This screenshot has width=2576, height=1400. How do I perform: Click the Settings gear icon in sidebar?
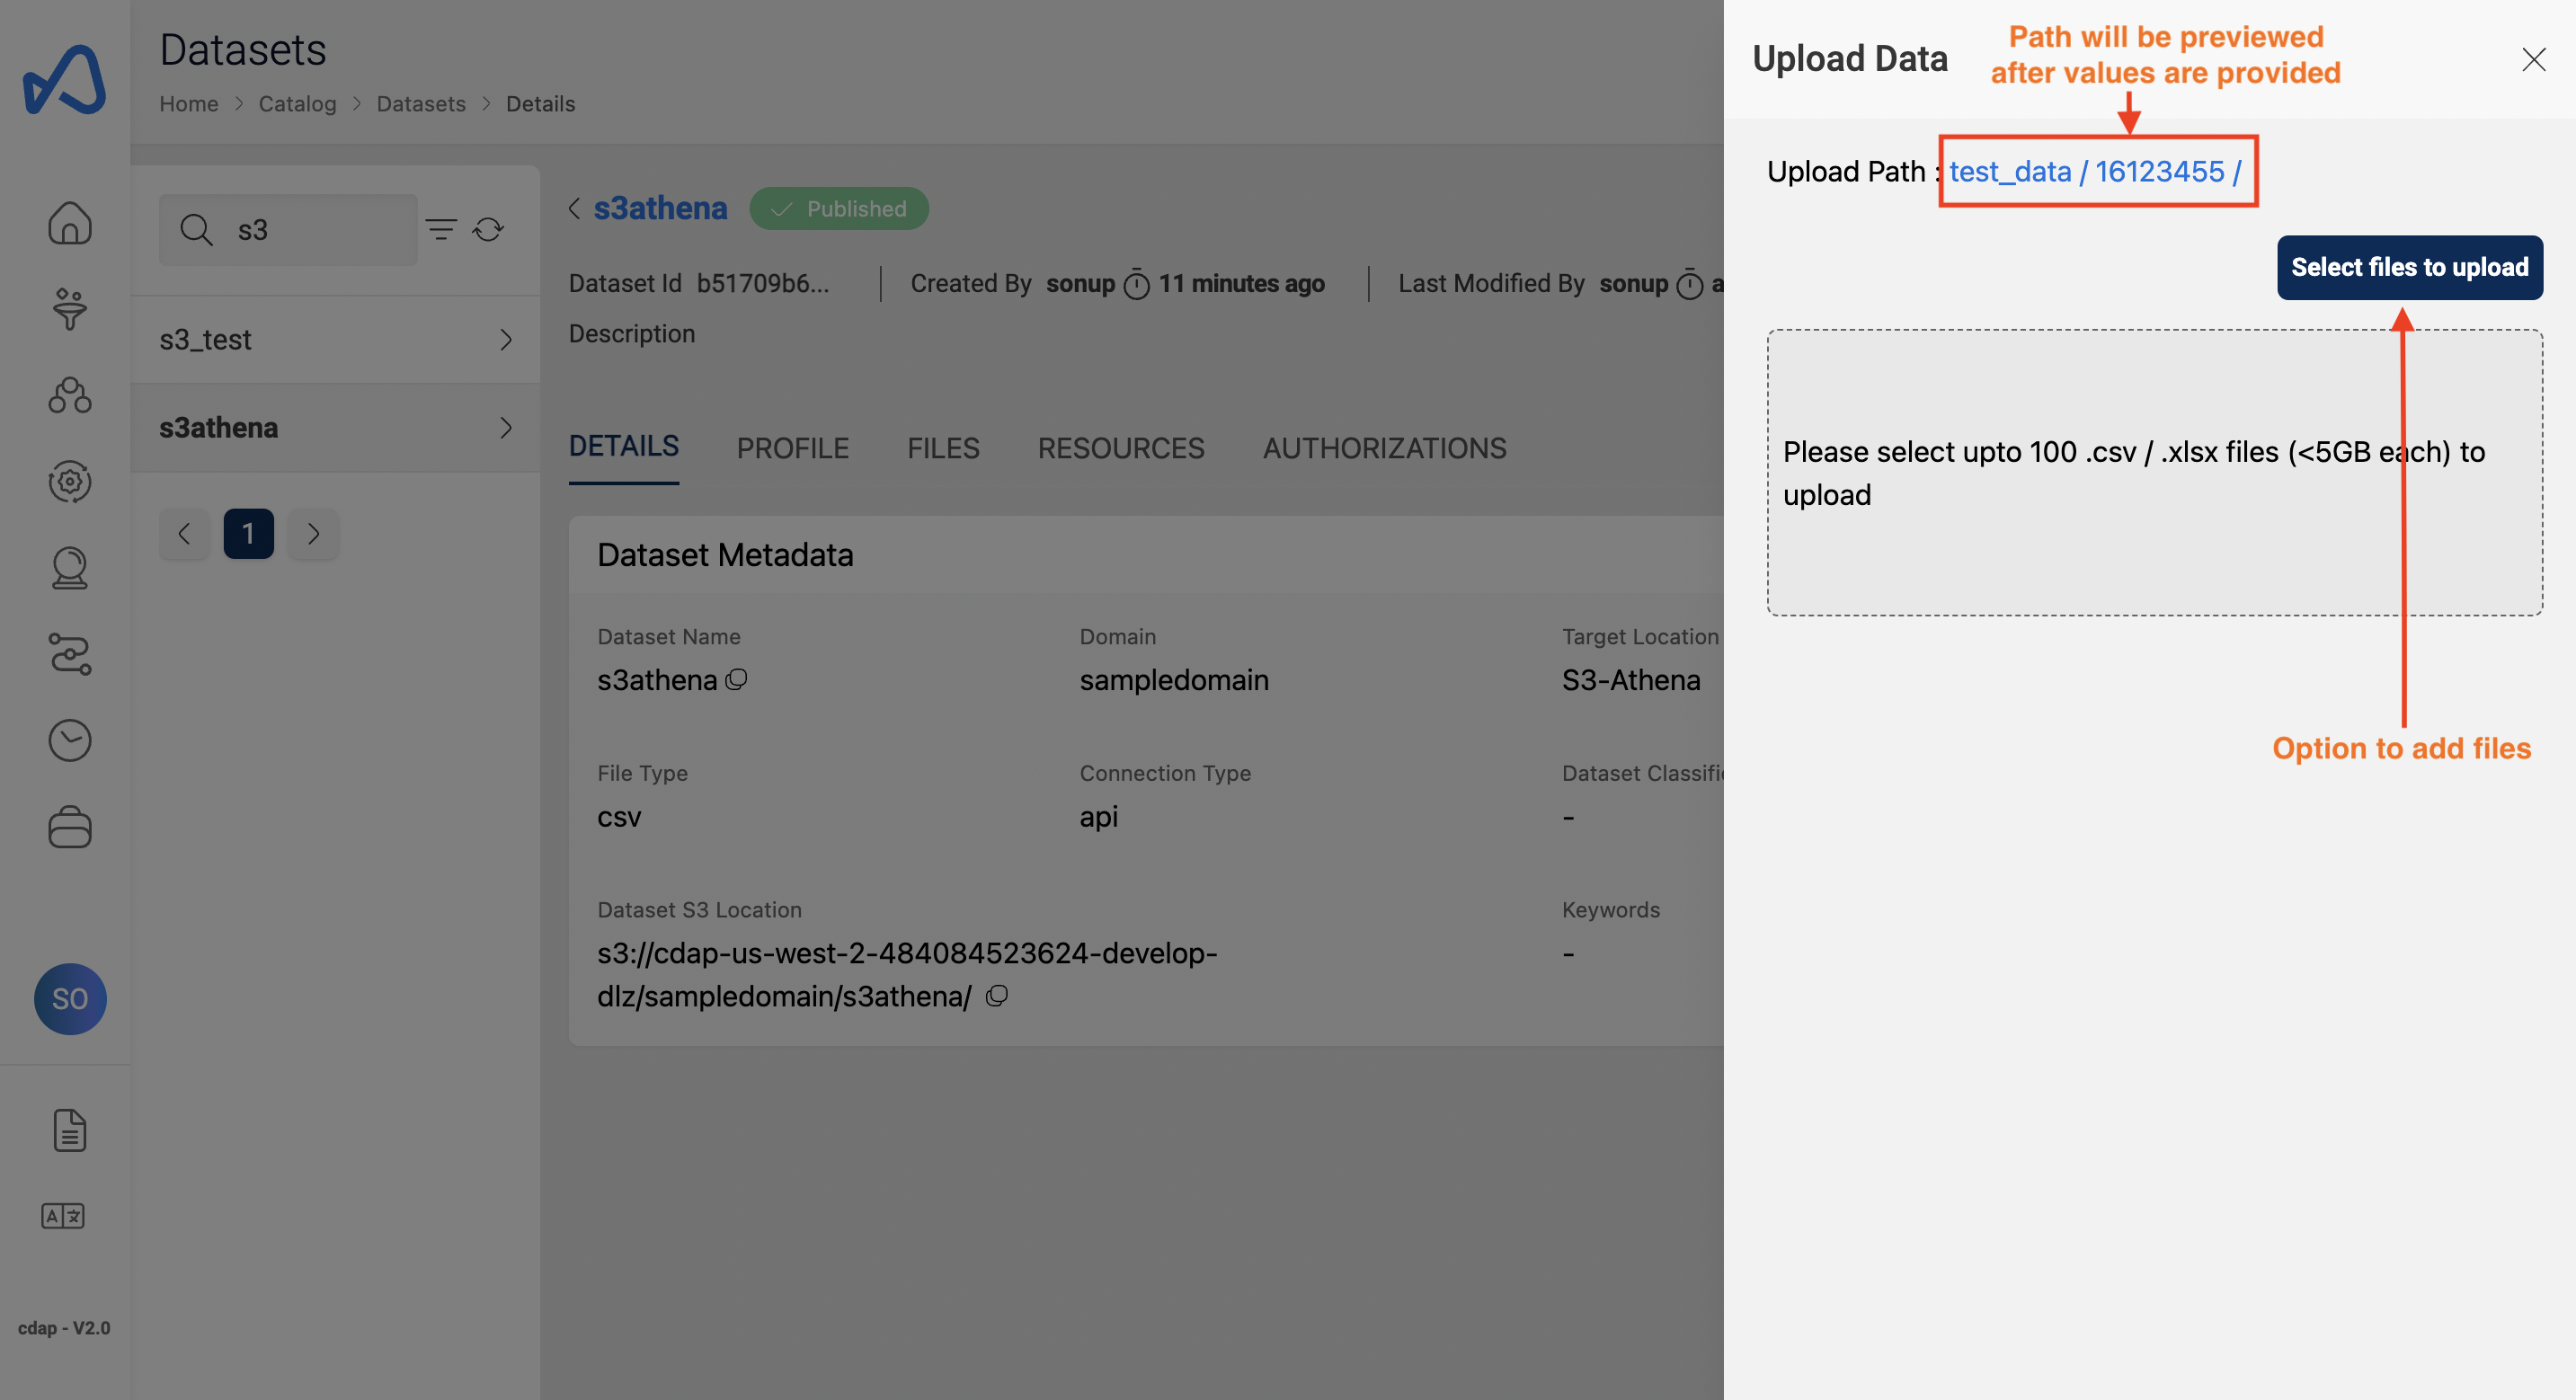[69, 484]
